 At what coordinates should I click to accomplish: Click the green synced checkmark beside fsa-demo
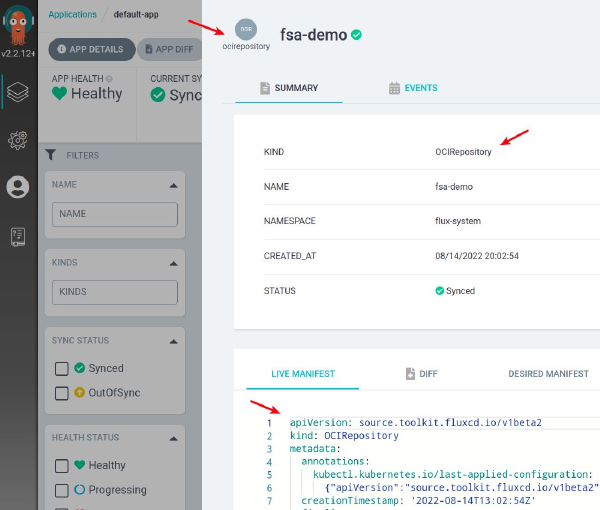pyautogui.click(x=356, y=35)
